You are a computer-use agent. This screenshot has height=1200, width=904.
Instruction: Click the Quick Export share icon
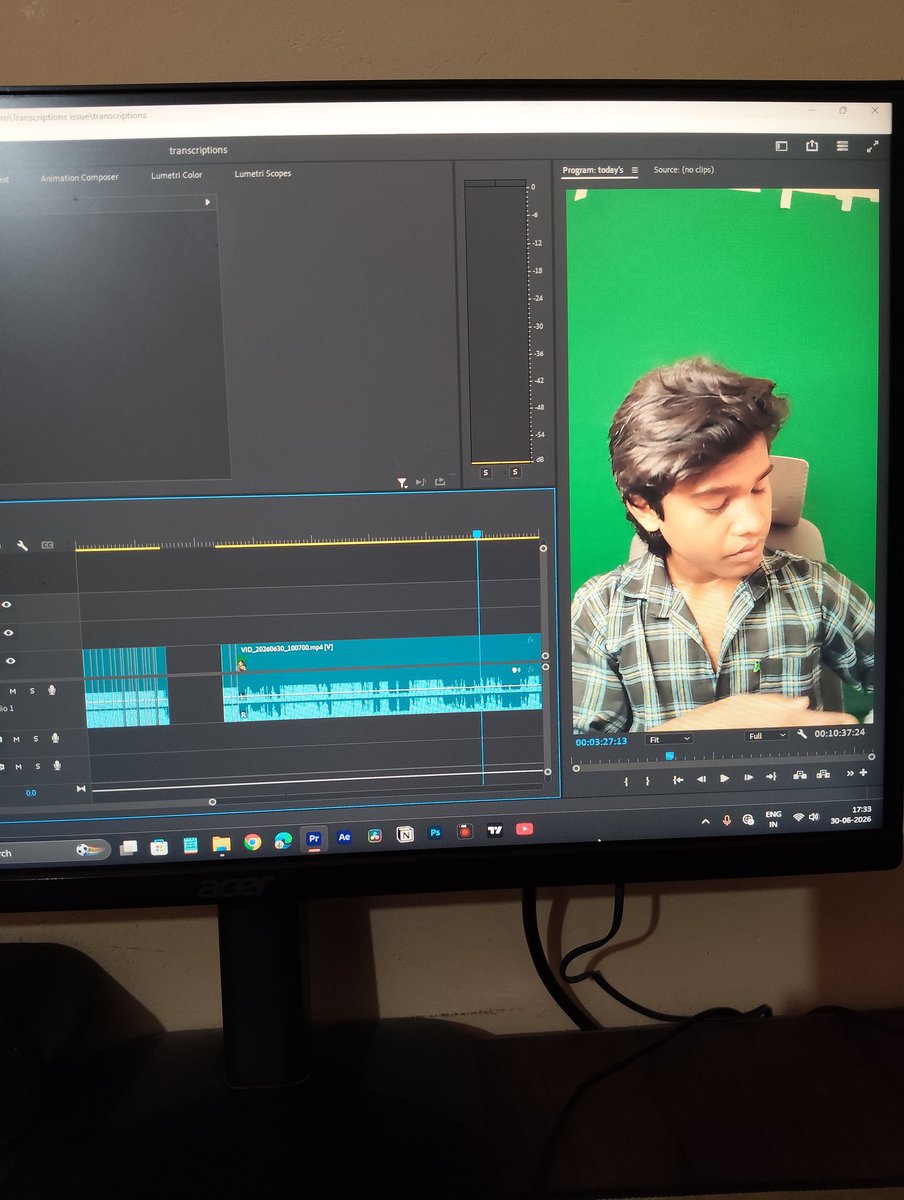click(x=812, y=146)
